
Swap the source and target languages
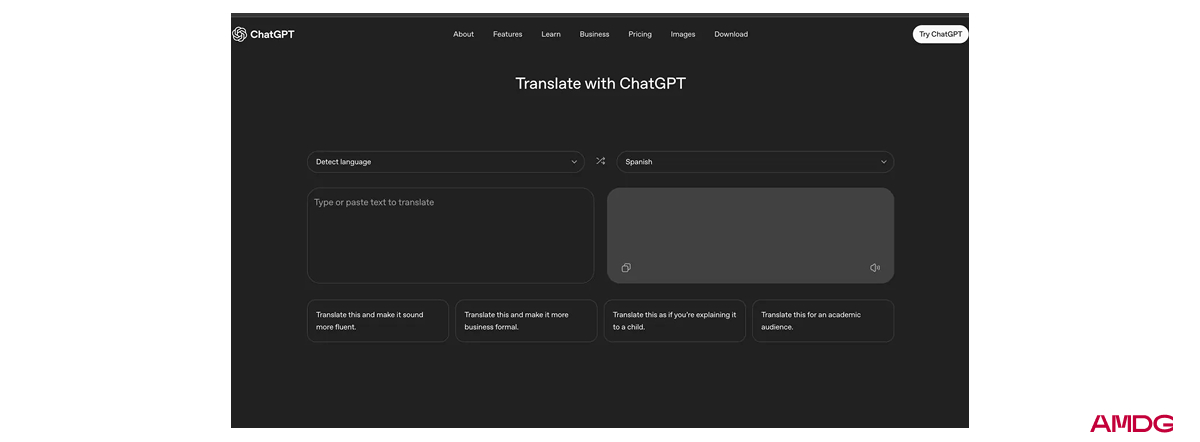[600, 161]
